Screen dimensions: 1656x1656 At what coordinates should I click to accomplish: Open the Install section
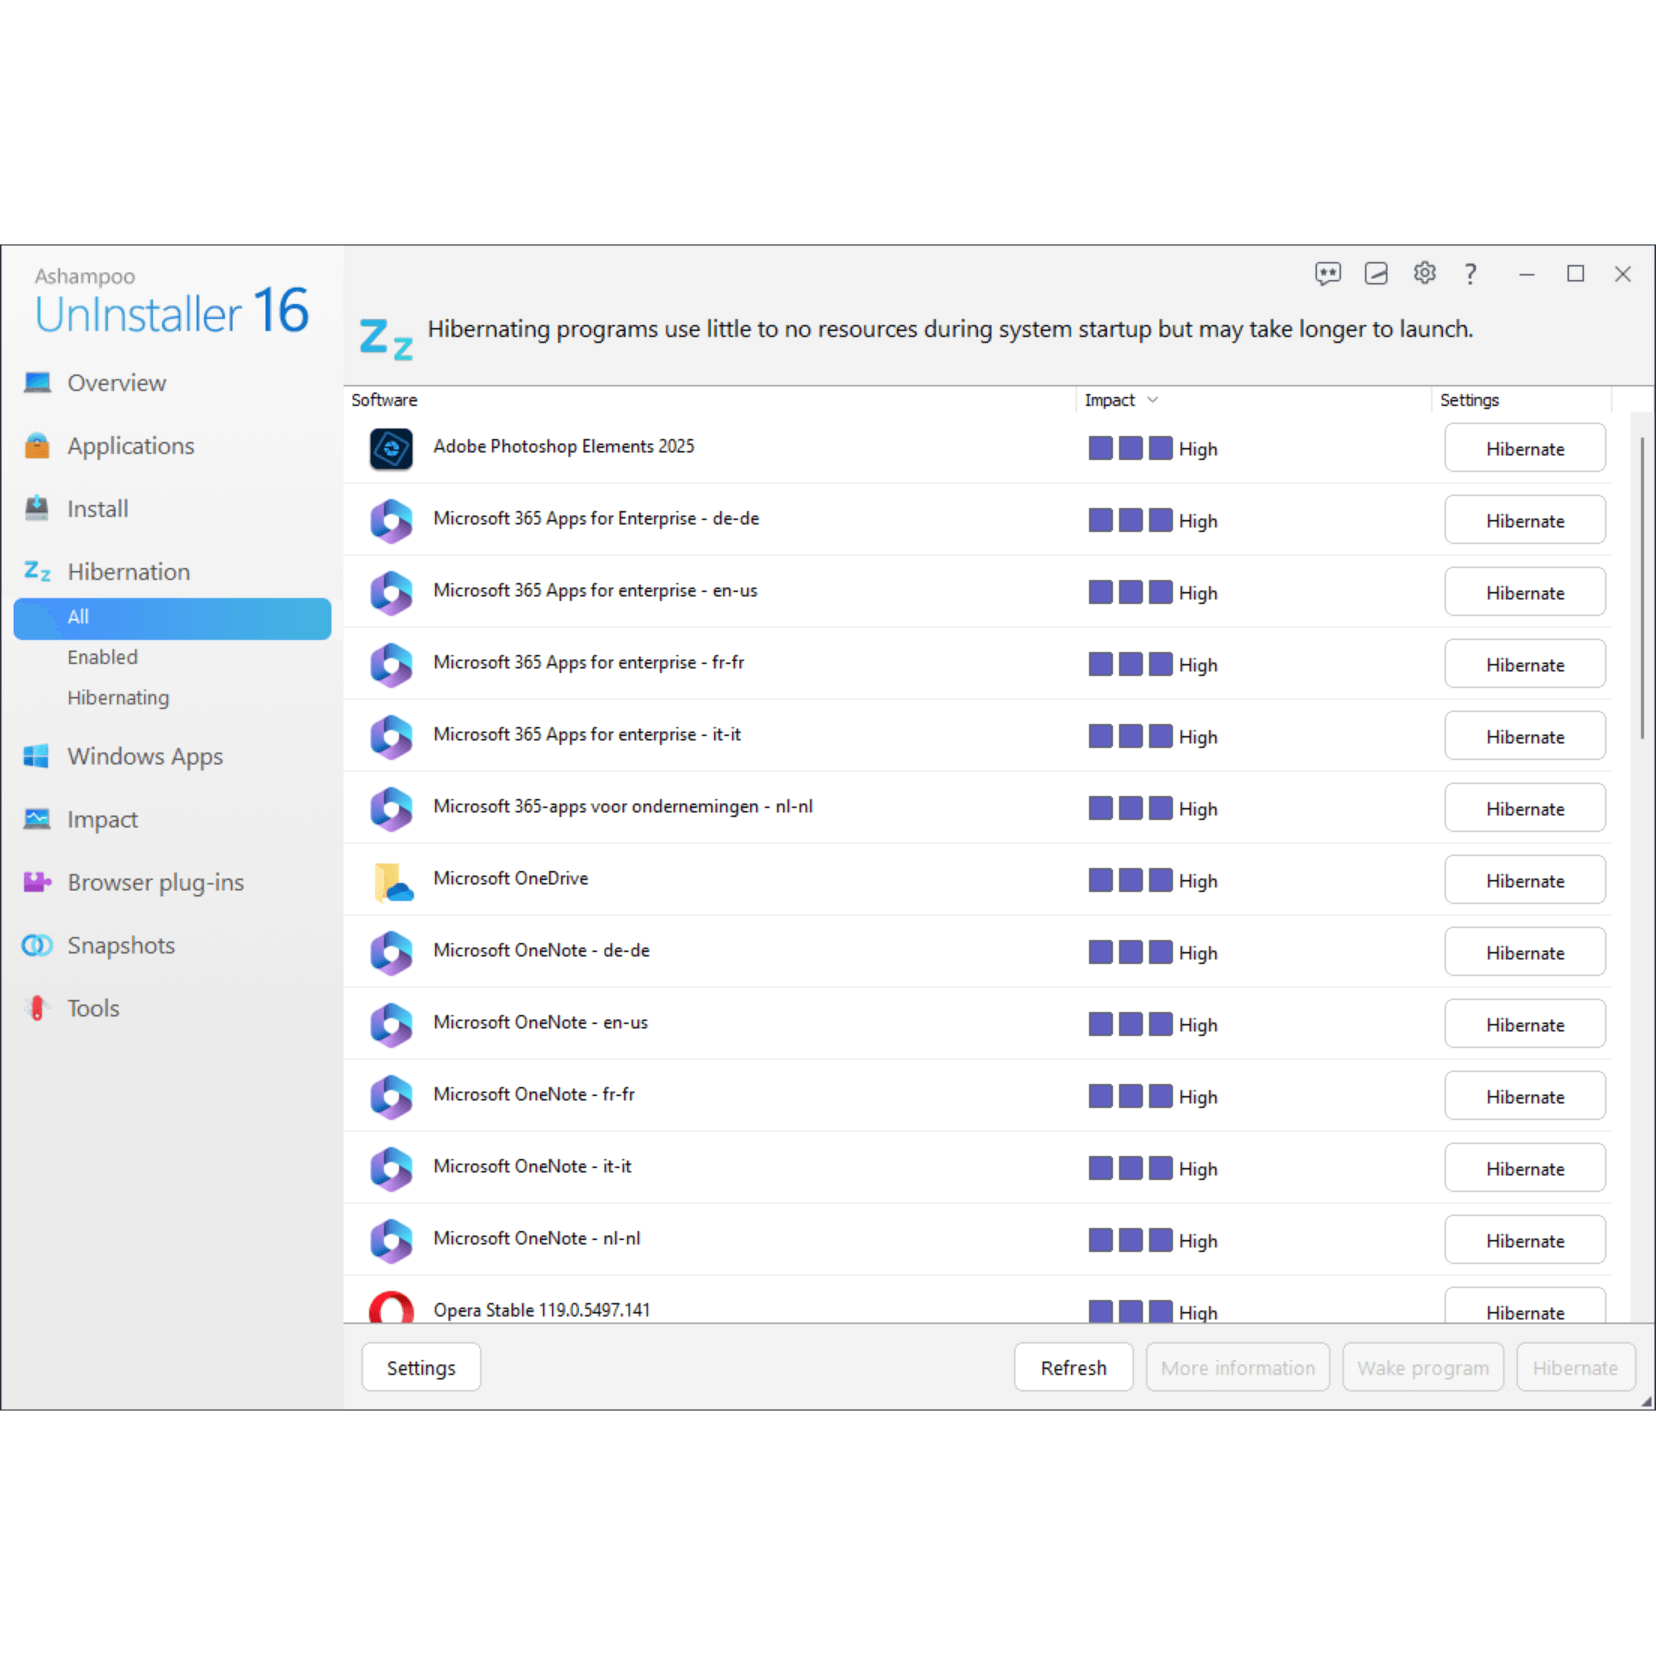pyautogui.click(x=97, y=508)
